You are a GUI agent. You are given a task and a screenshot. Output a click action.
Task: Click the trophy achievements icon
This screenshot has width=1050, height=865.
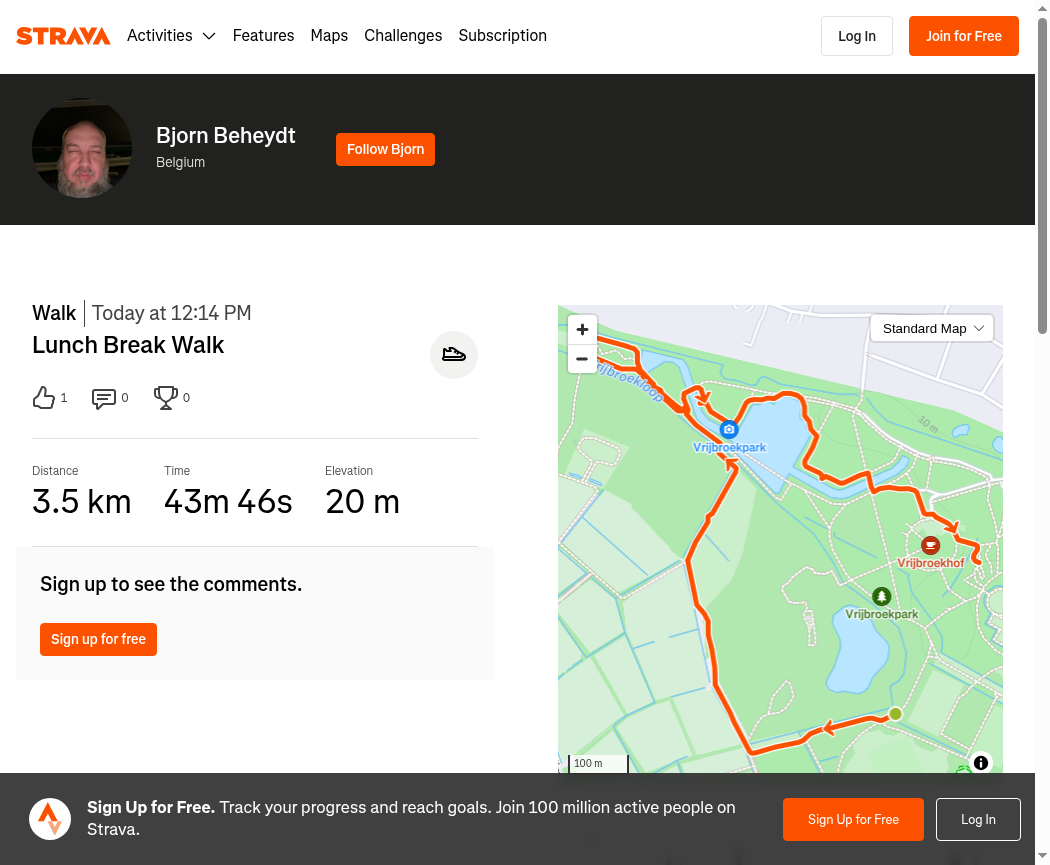click(x=165, y=398)
